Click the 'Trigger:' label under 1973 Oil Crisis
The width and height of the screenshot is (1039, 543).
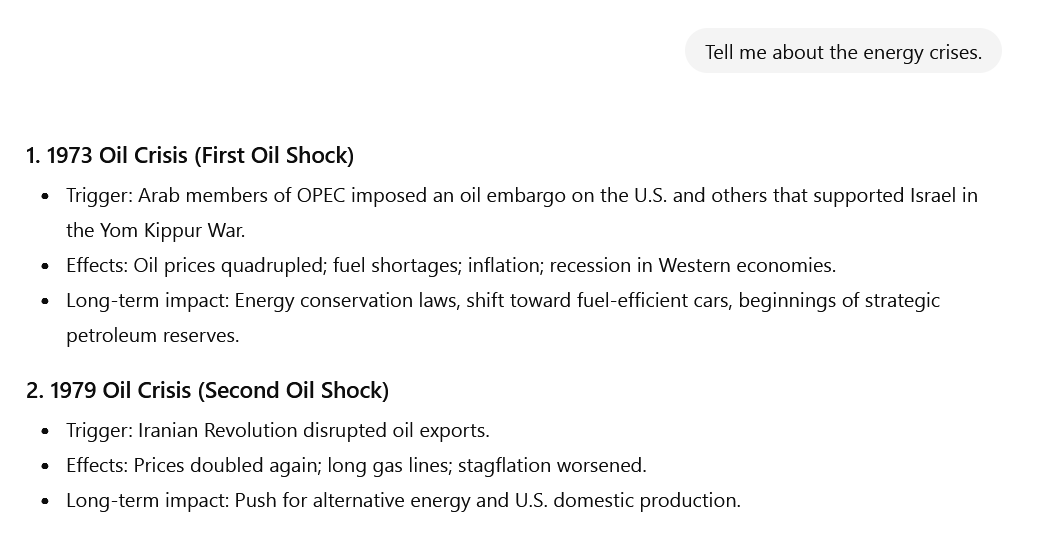[x=99, y=195]
